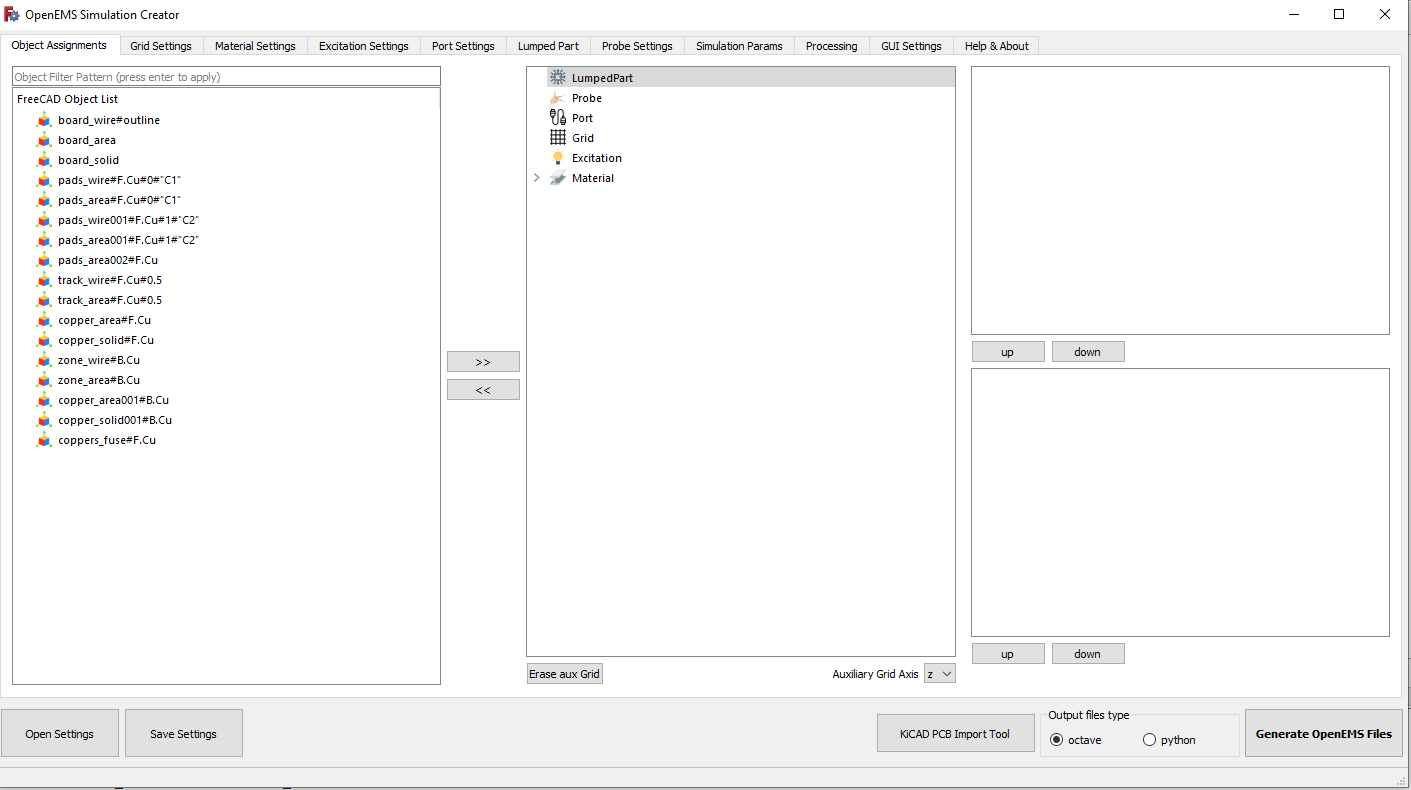Click the Probe category icon
The height and width of the screenshot is (790, 1411).
click(x=558, y=98)
